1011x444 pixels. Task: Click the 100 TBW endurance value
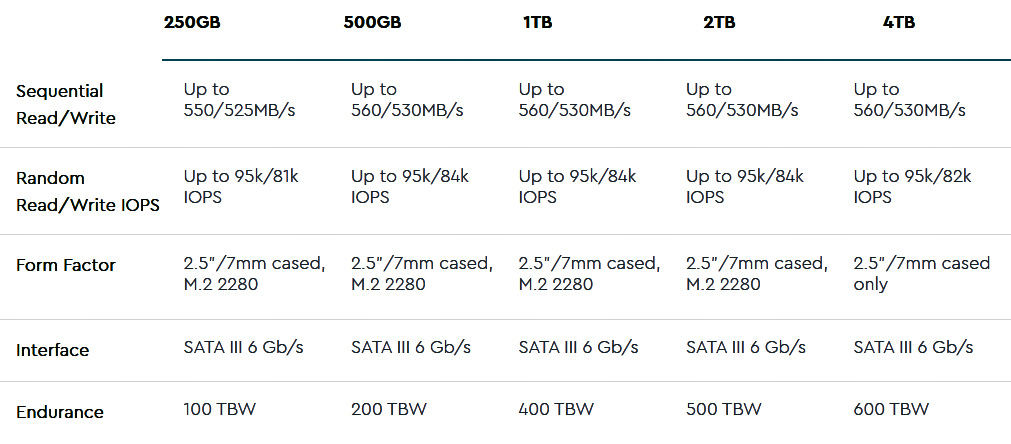point(221,409)
